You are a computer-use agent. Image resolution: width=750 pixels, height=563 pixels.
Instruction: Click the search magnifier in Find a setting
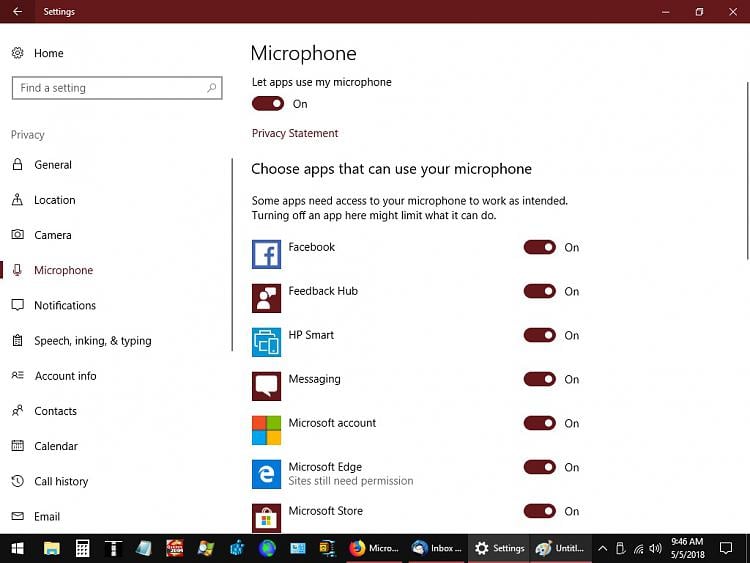(211, 88)
